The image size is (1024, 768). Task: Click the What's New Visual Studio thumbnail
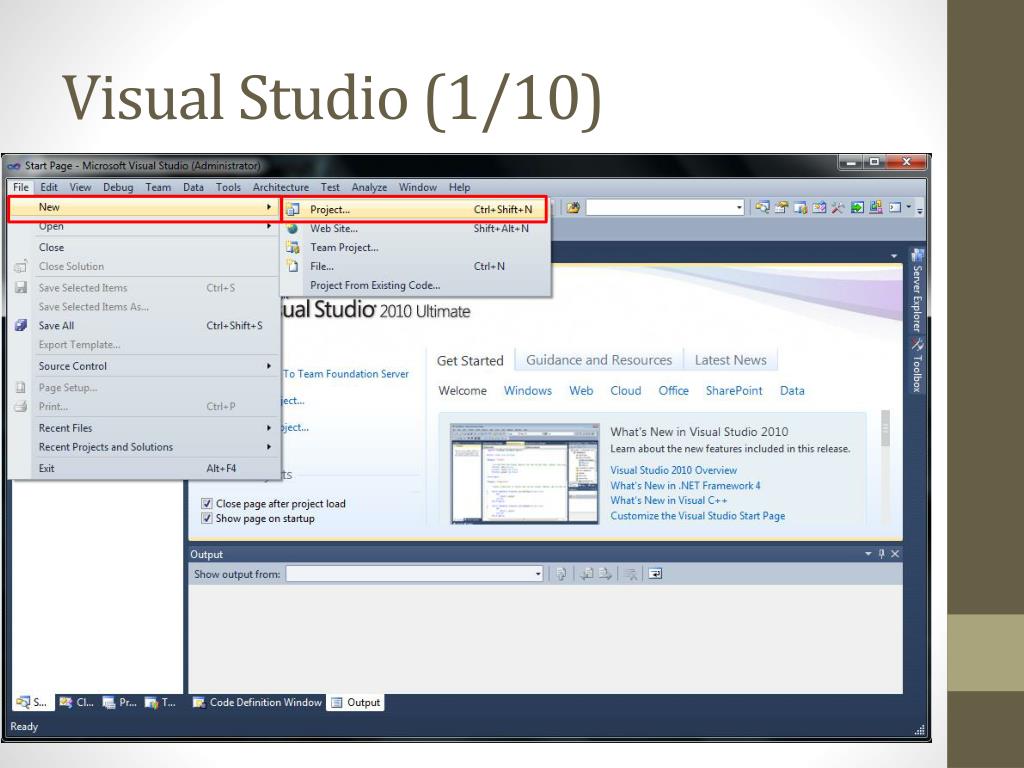pos(524,473)
